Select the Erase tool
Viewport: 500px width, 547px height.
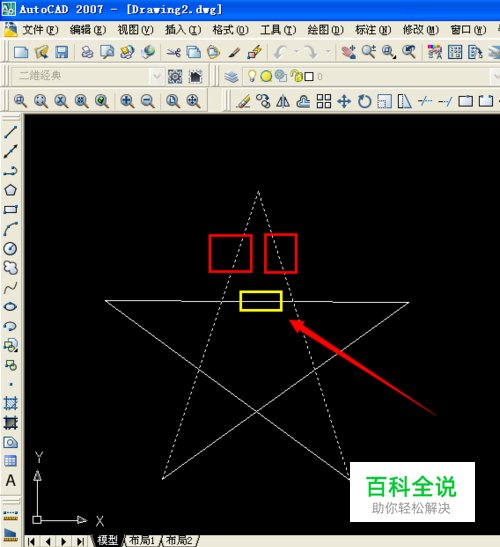[243, 102]
